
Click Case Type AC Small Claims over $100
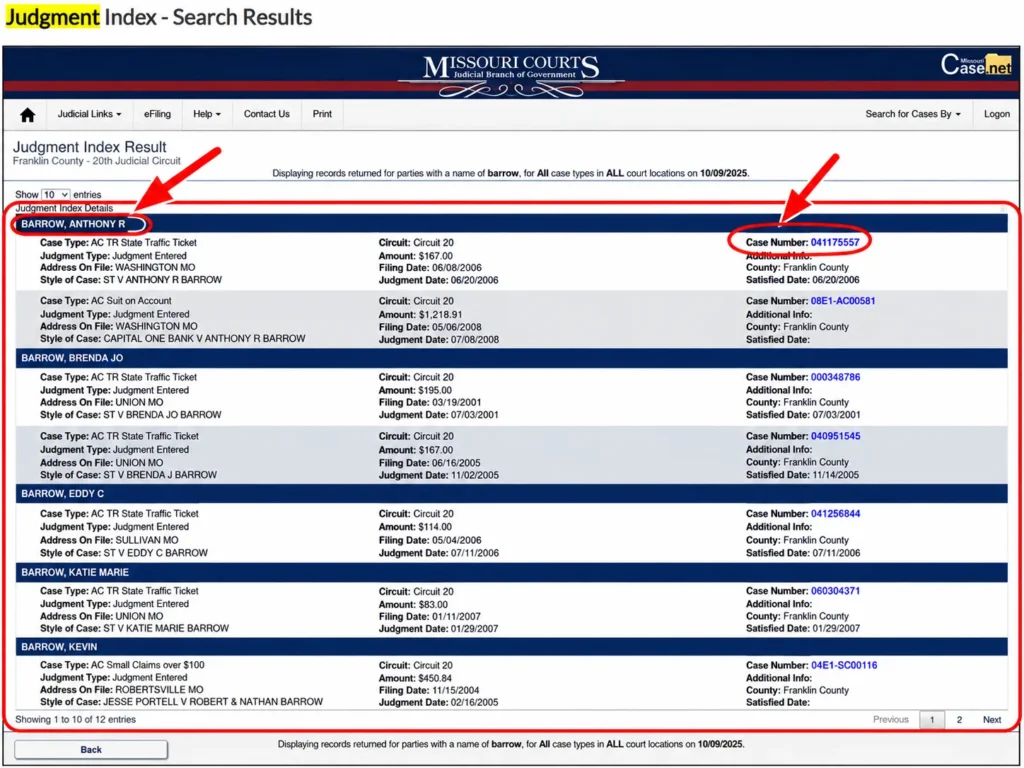122,665
